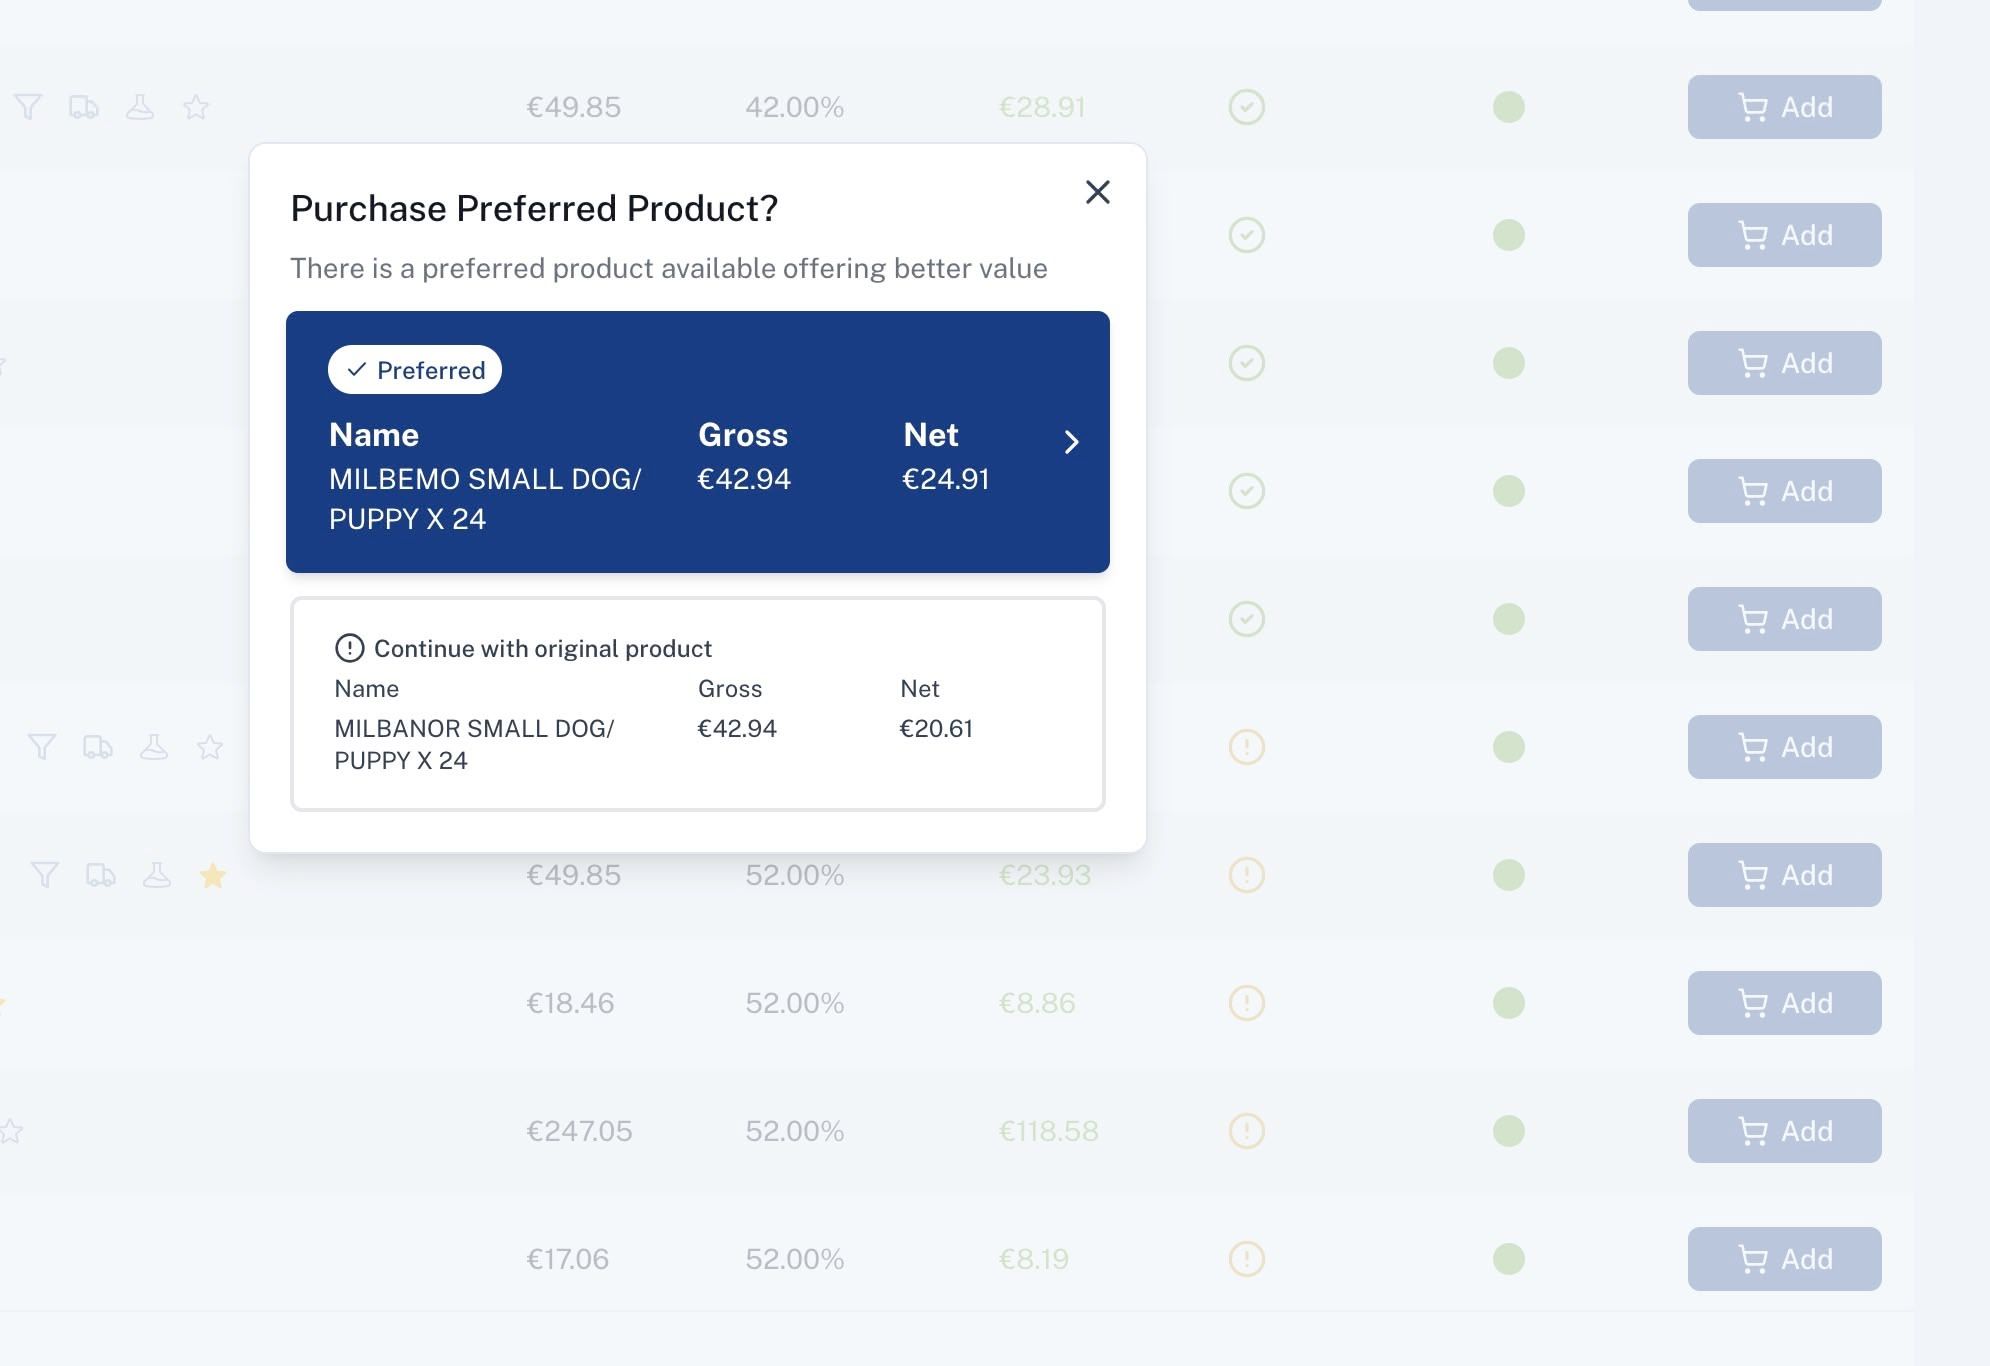Click the funnel icon on the yellow-star row
The height and width of the screenshot is (1366, 1990).
tap(44, 875)
